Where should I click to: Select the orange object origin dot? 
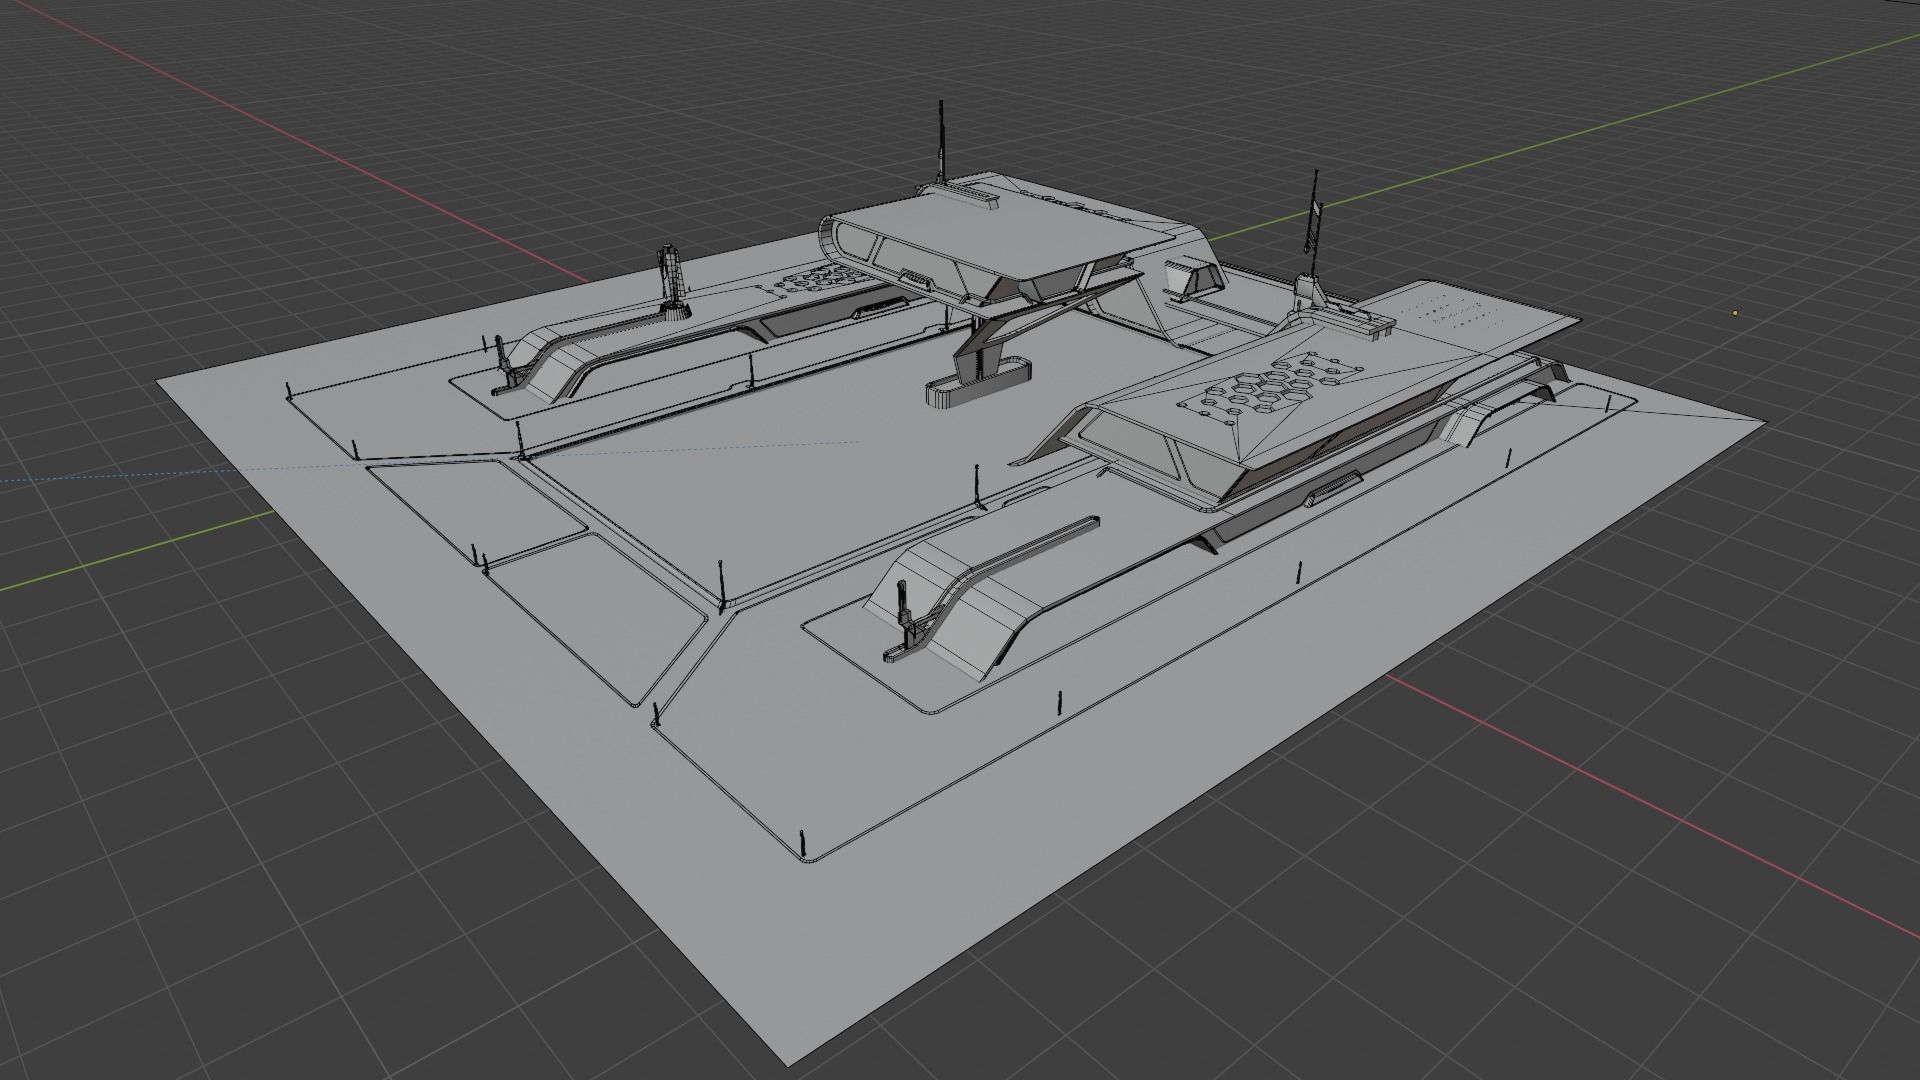(1735, 313)
